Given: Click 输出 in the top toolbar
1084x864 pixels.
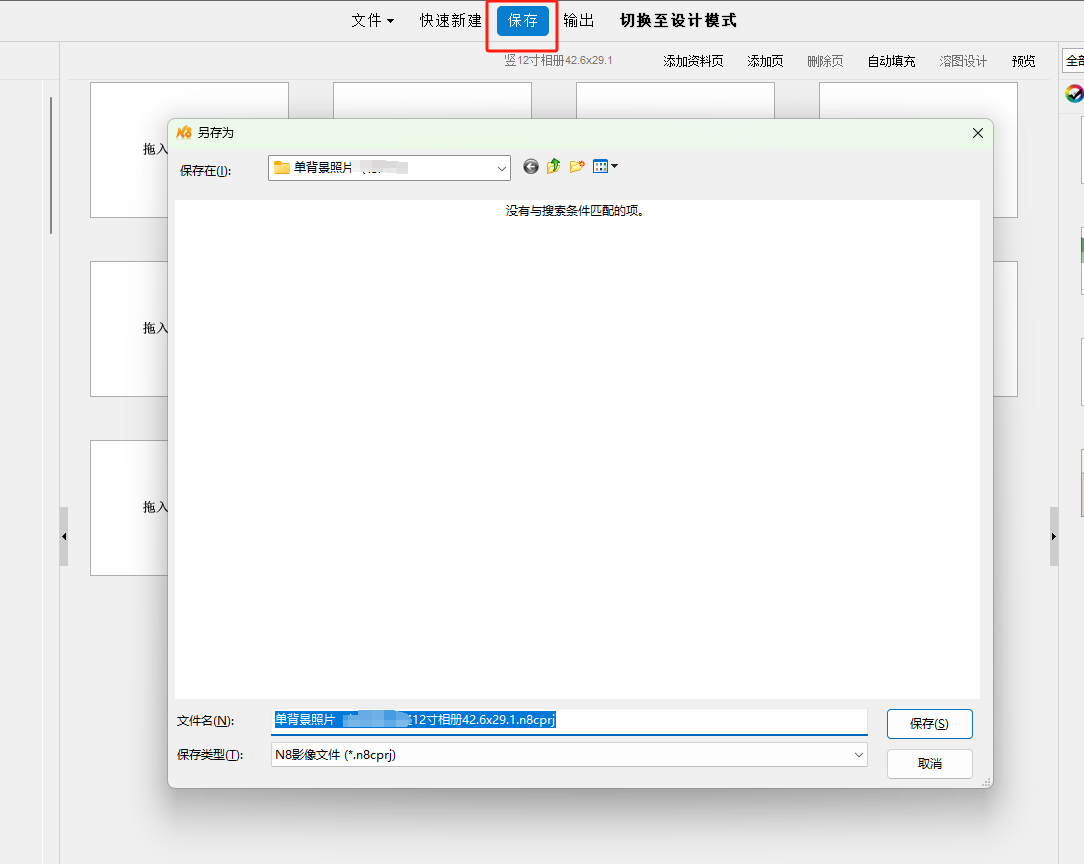Looking at the screenshot, I should pyautogui.click(x=579, y=21).
